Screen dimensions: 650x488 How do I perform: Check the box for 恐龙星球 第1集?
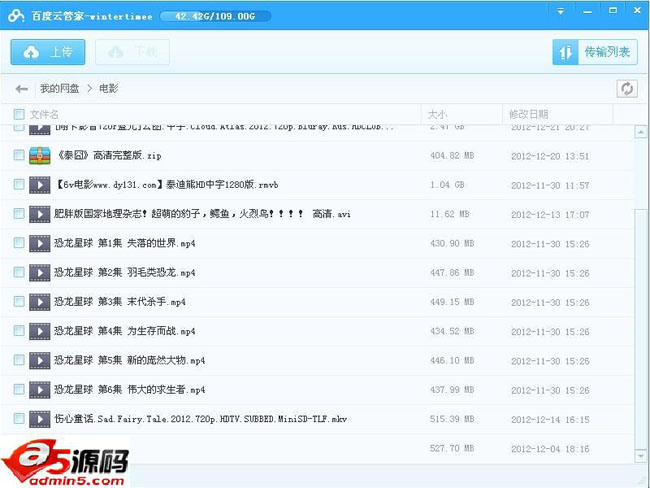click(x=19, y=243)
